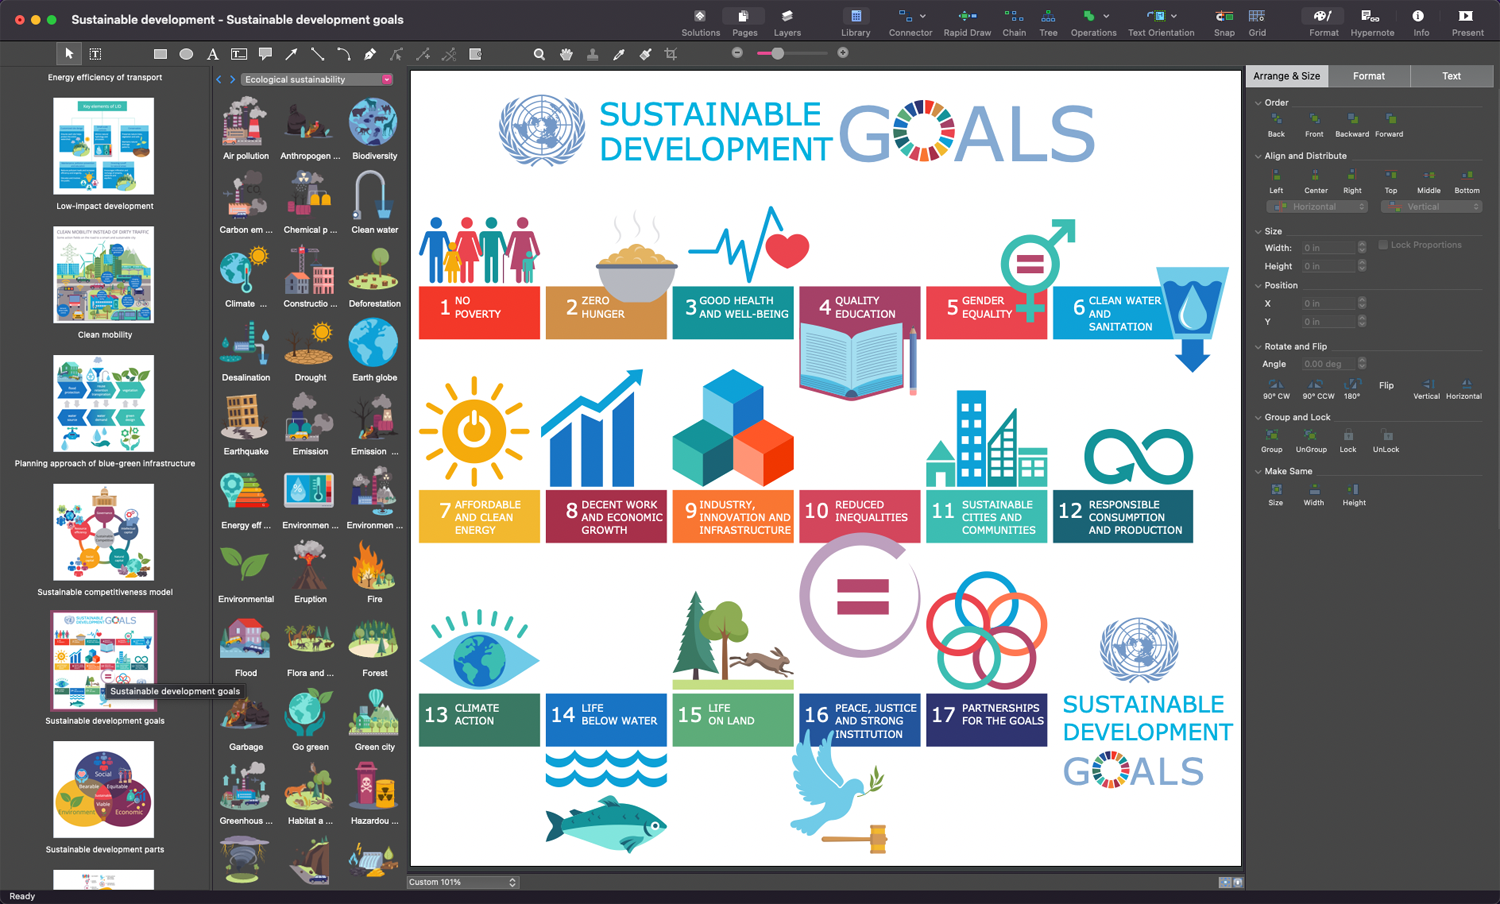Pick the Clean water library shape

click(374, 203)
